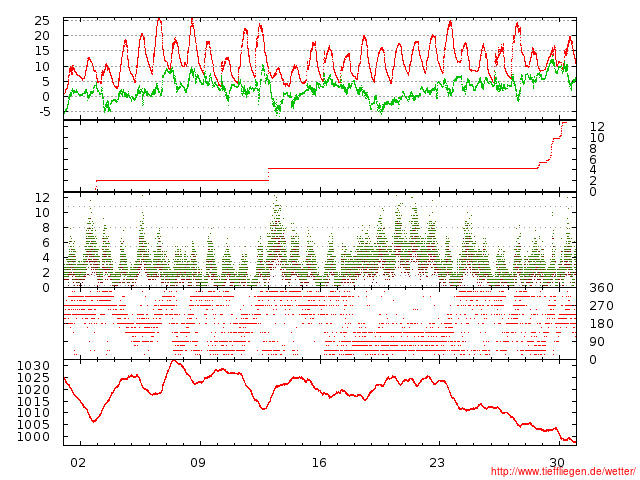This screenshot has height=480, width=640.
Task: Click the date label 30 on time axis
Action: tap(557, 463)
